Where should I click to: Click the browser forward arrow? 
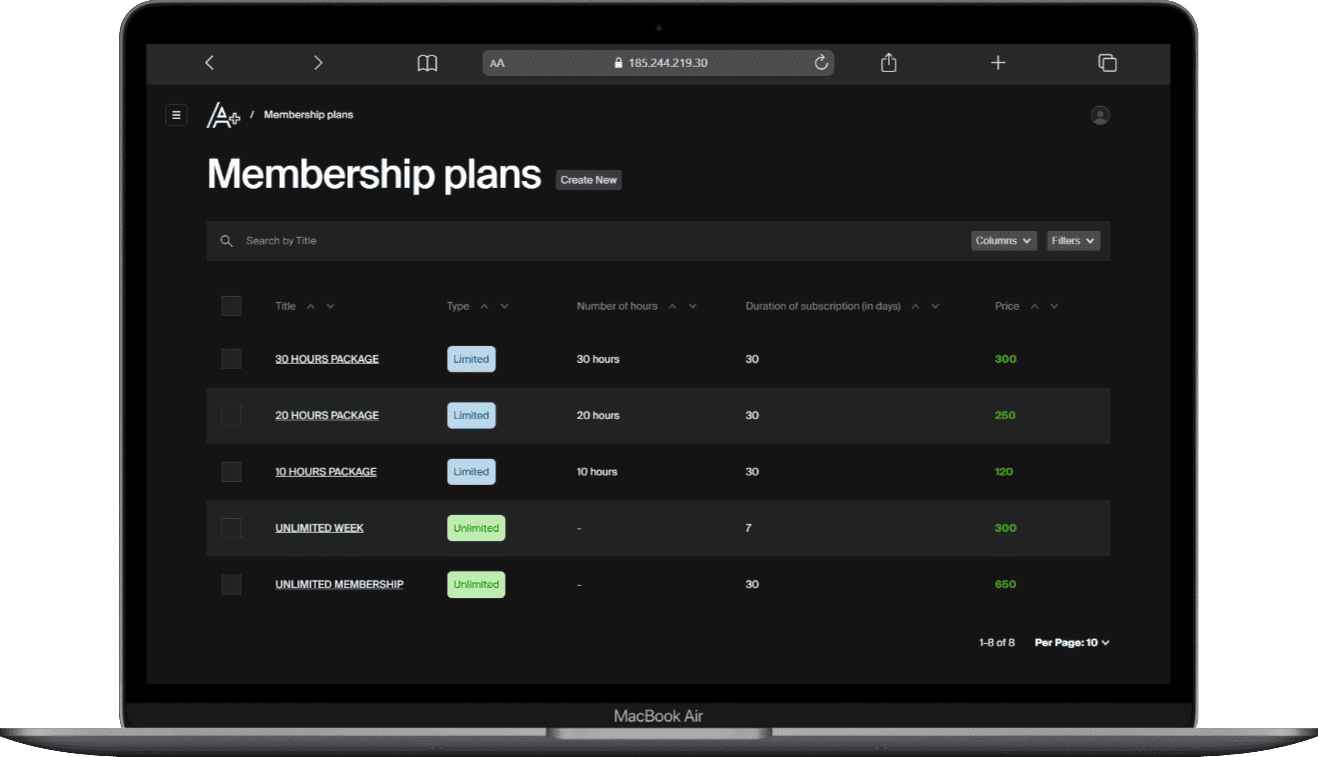[318, 63]
